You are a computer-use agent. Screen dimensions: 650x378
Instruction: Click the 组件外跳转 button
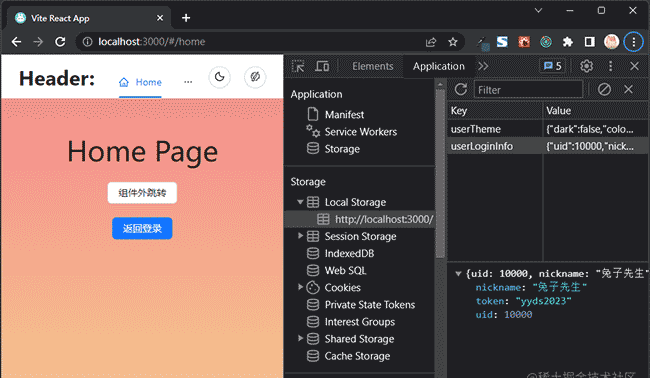142,193
